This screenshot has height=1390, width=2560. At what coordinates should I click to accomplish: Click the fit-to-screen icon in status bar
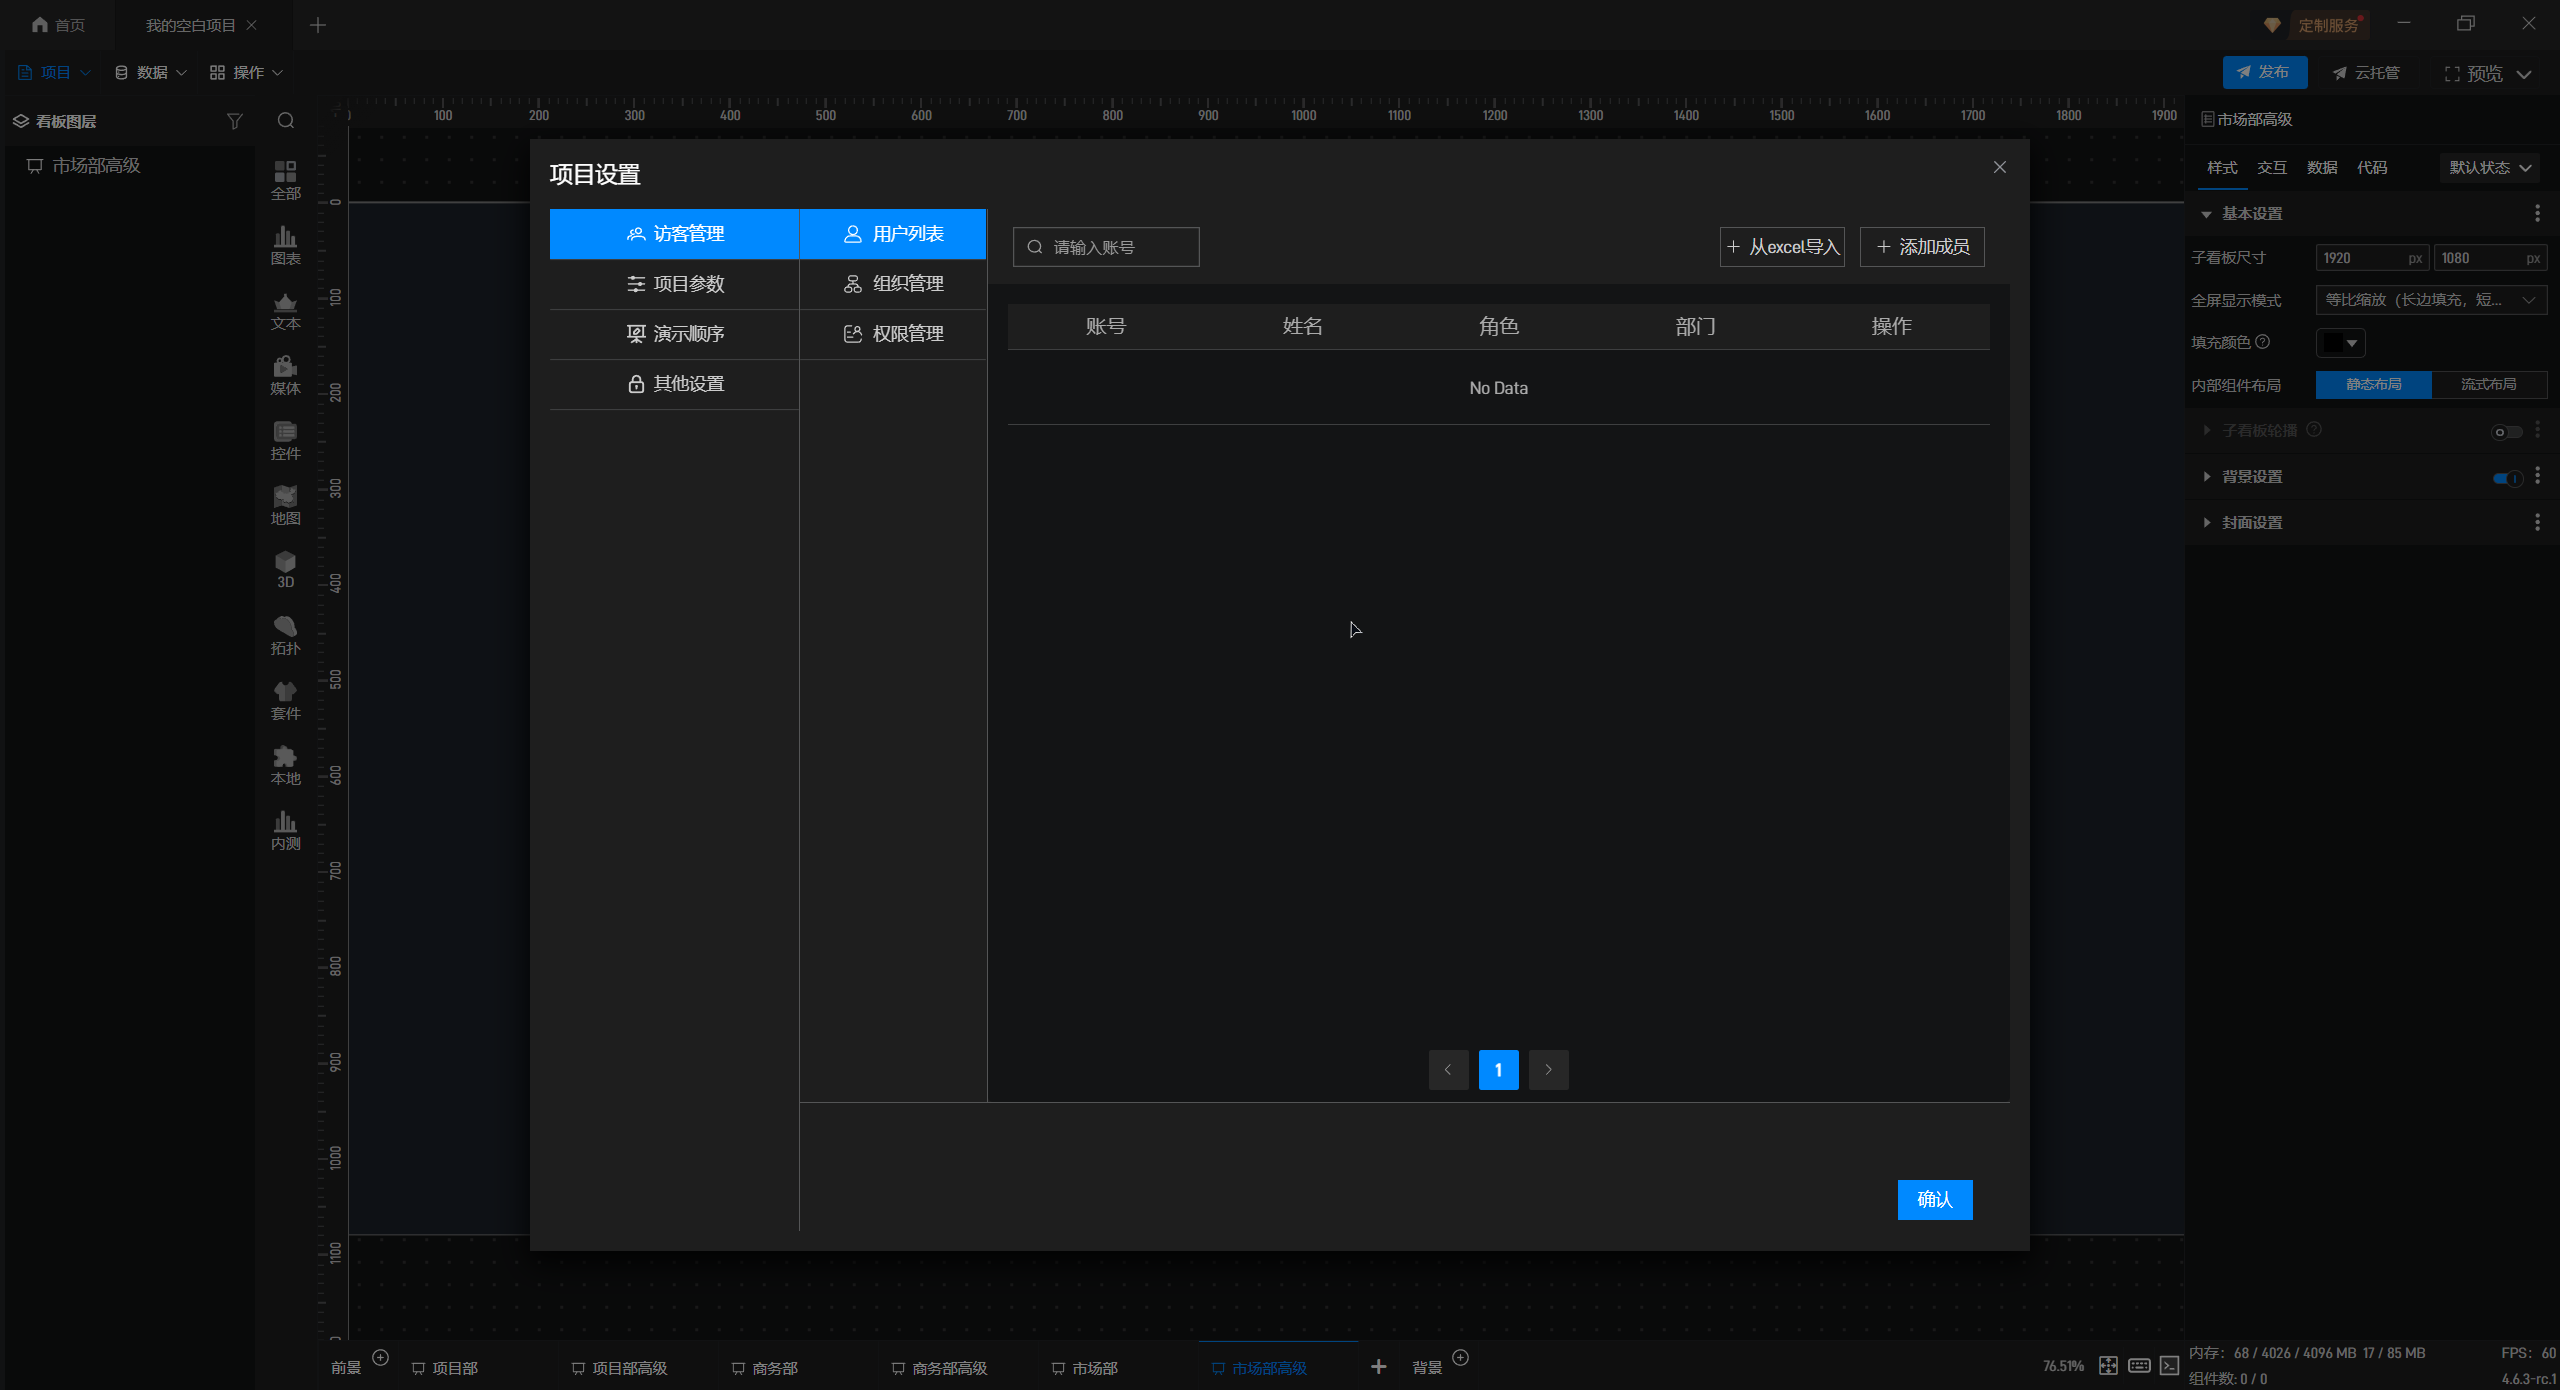tap(2108, 1366)
